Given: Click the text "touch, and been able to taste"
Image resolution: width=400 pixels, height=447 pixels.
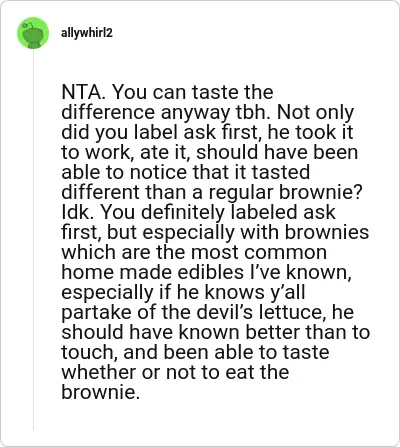Looking at the screenshot, I should [195, 352].
